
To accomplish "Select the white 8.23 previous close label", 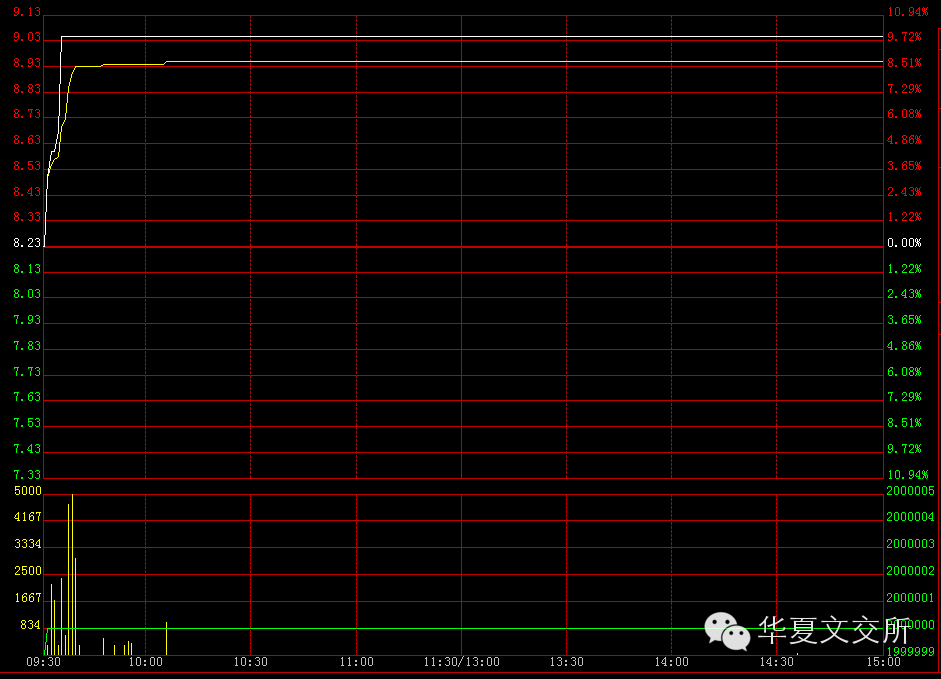I will [x=27, y=243].
